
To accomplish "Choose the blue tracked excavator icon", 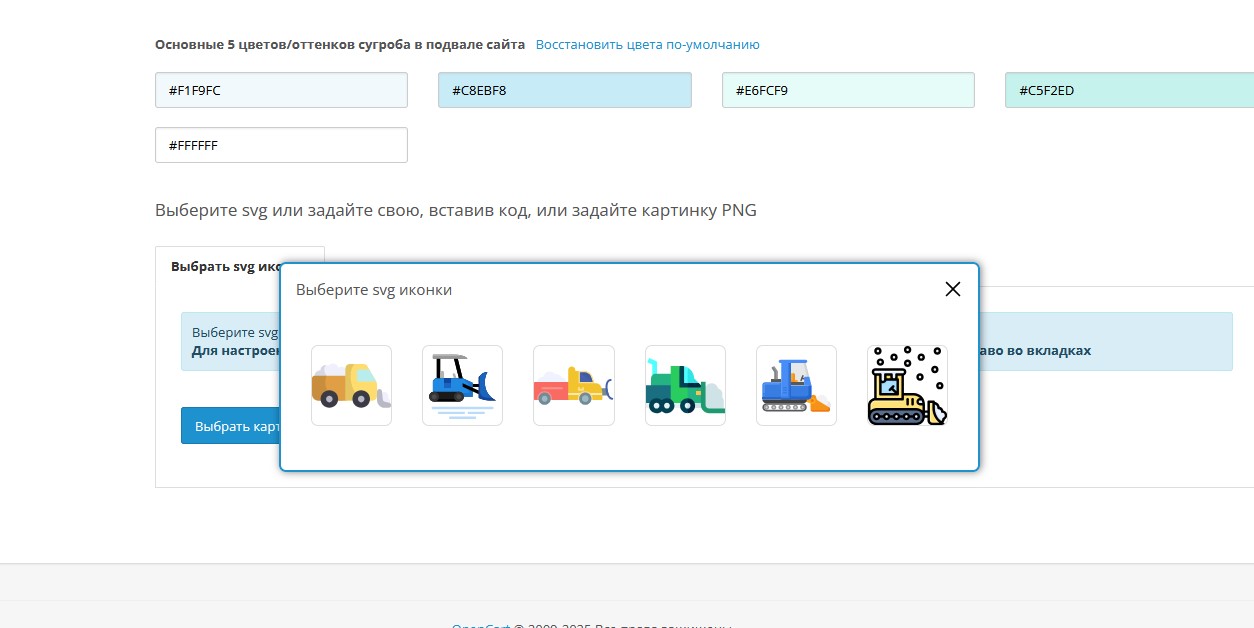I will click(796, 386).
